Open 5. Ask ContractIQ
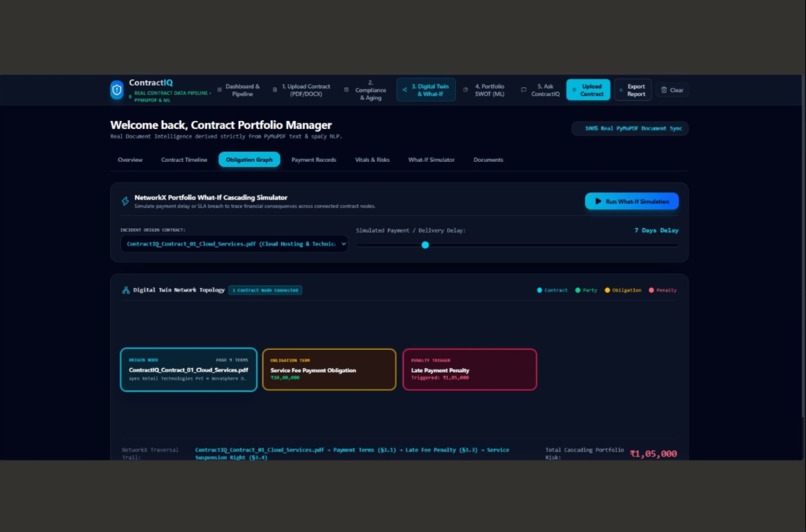The image size is (806, 532). (540, 90)
